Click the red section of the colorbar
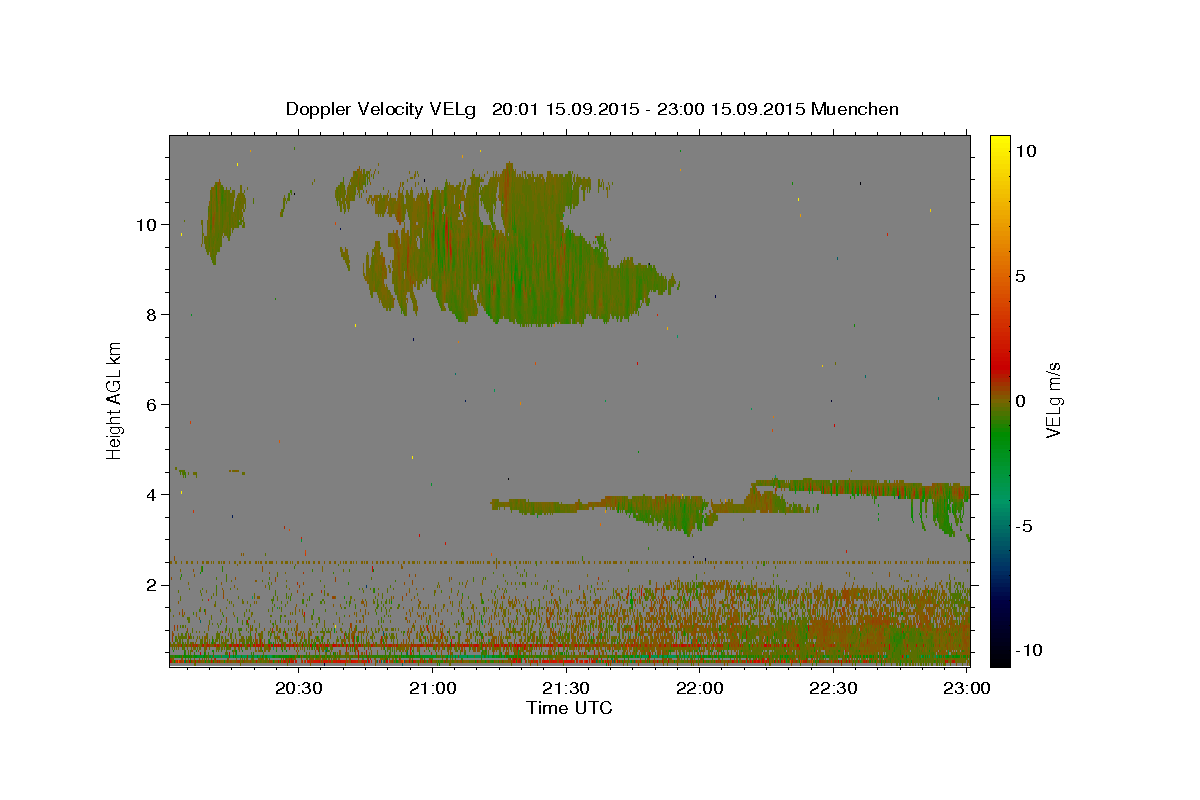The image size is (1200, 800). tap(999, 365)
